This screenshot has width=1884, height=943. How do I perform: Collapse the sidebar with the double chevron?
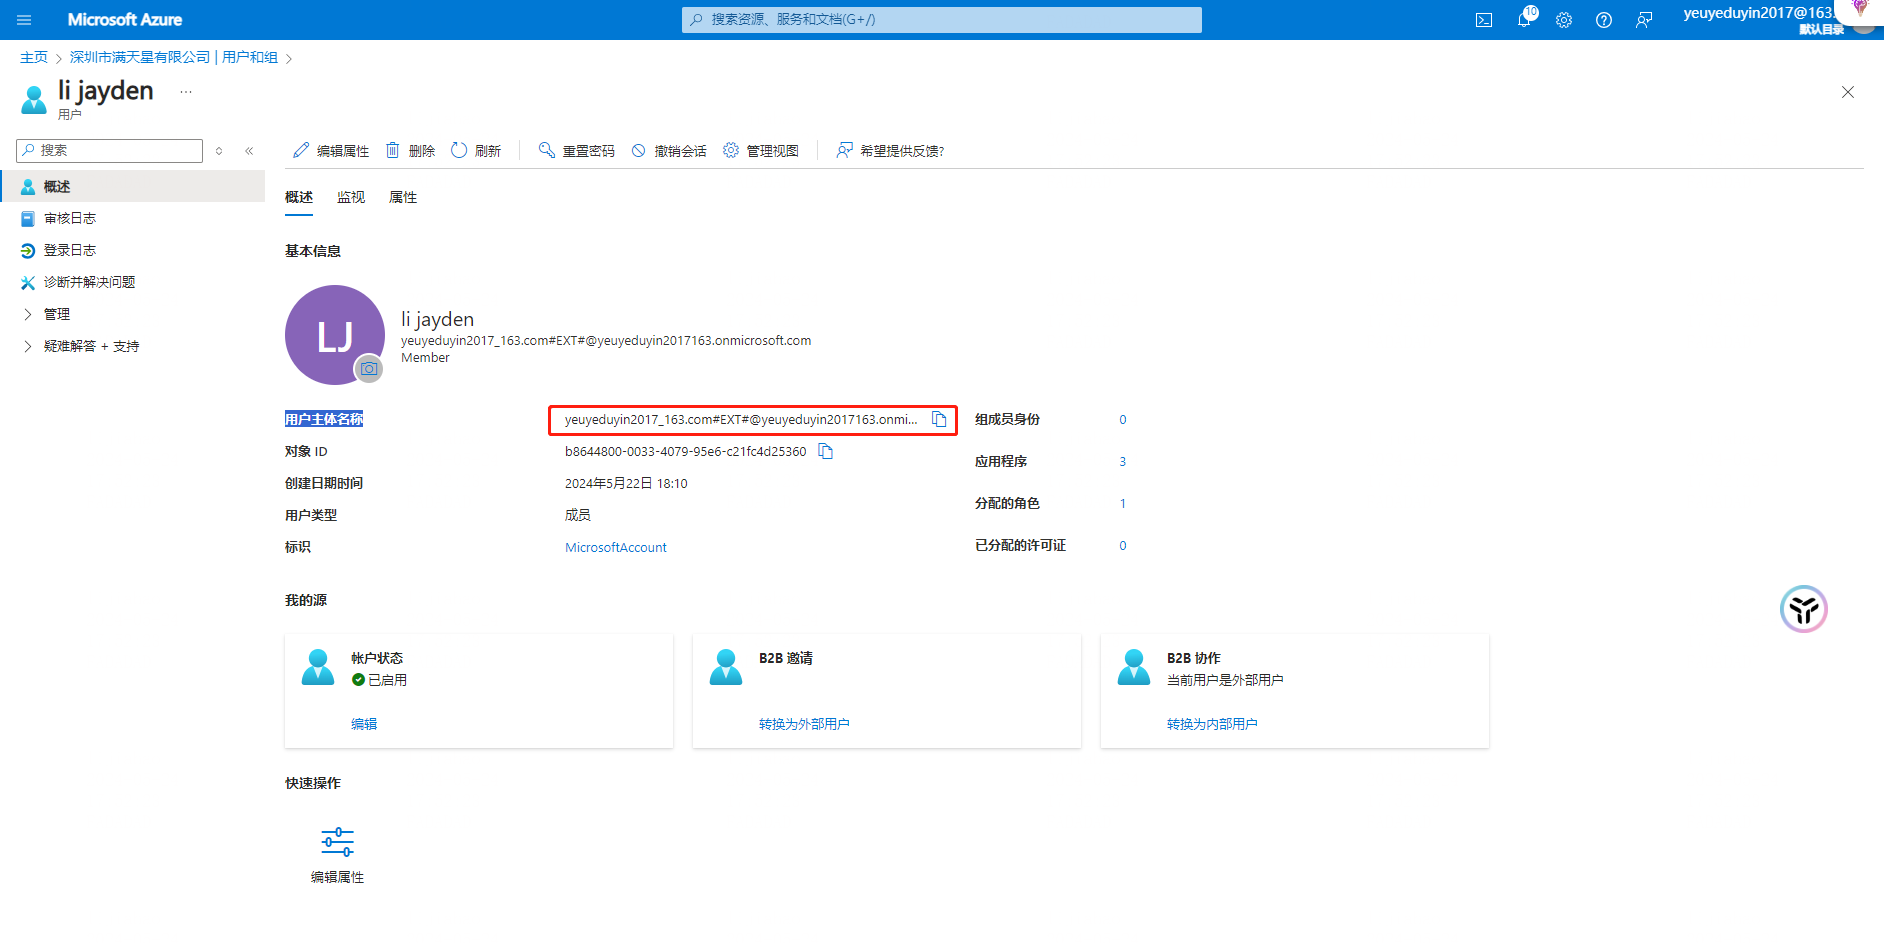249,151
